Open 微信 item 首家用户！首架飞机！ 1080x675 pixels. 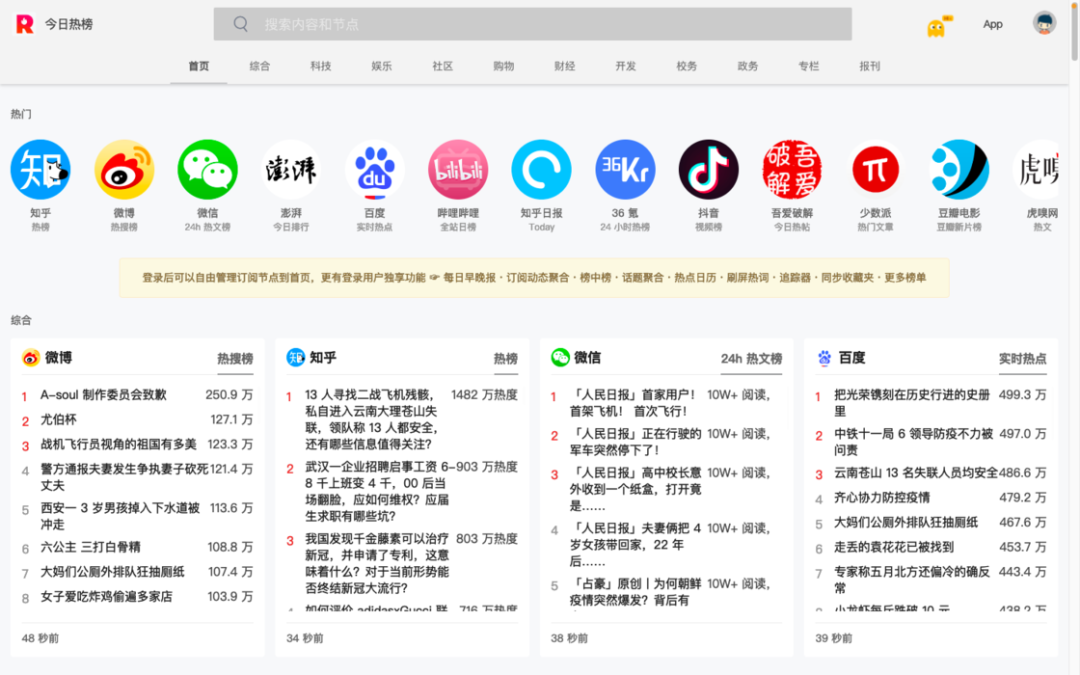coord(632,403)
